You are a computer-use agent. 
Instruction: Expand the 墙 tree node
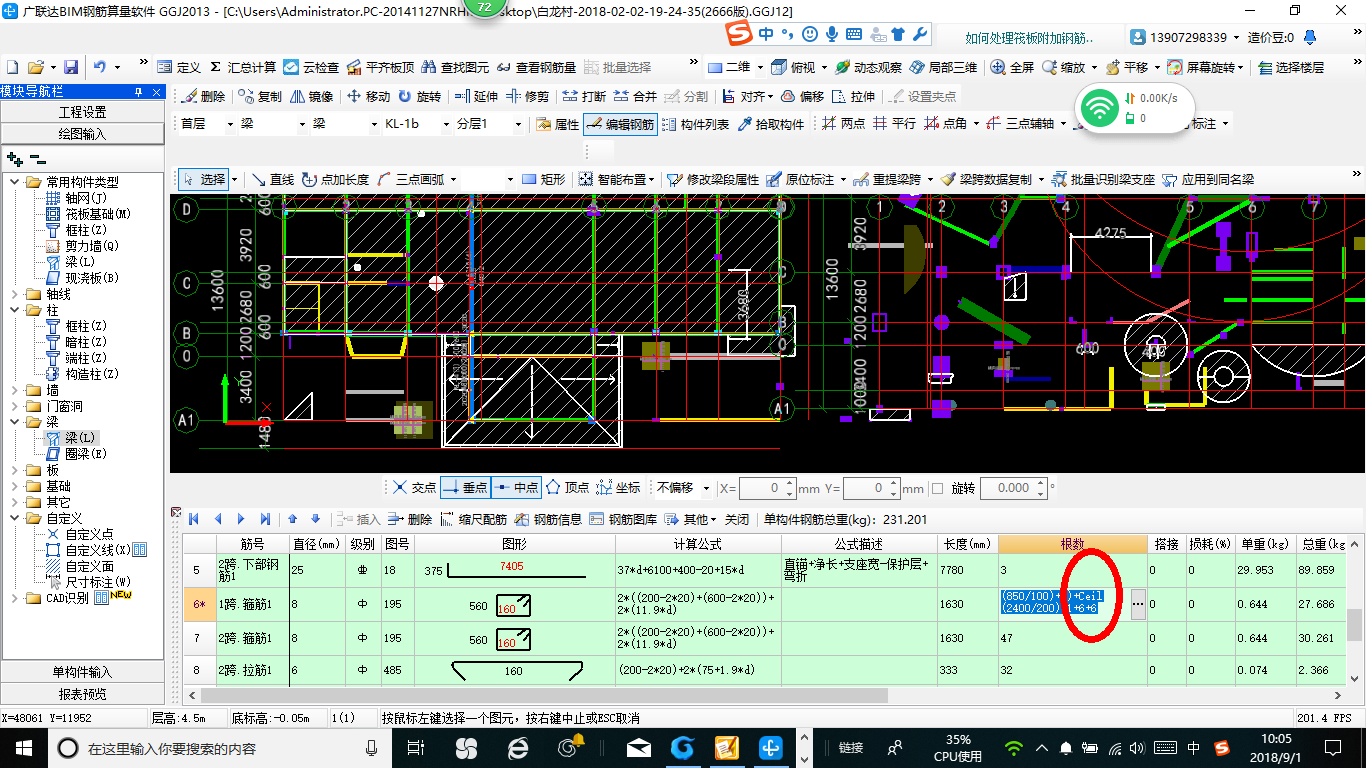coord(15,390)
